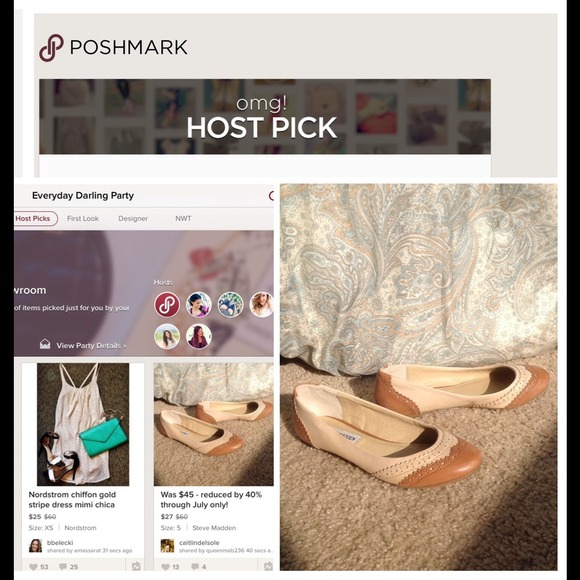Switch to the First Look tab
Image resolution: width=580 pixels, height=580 pixels.
point(83,219)
